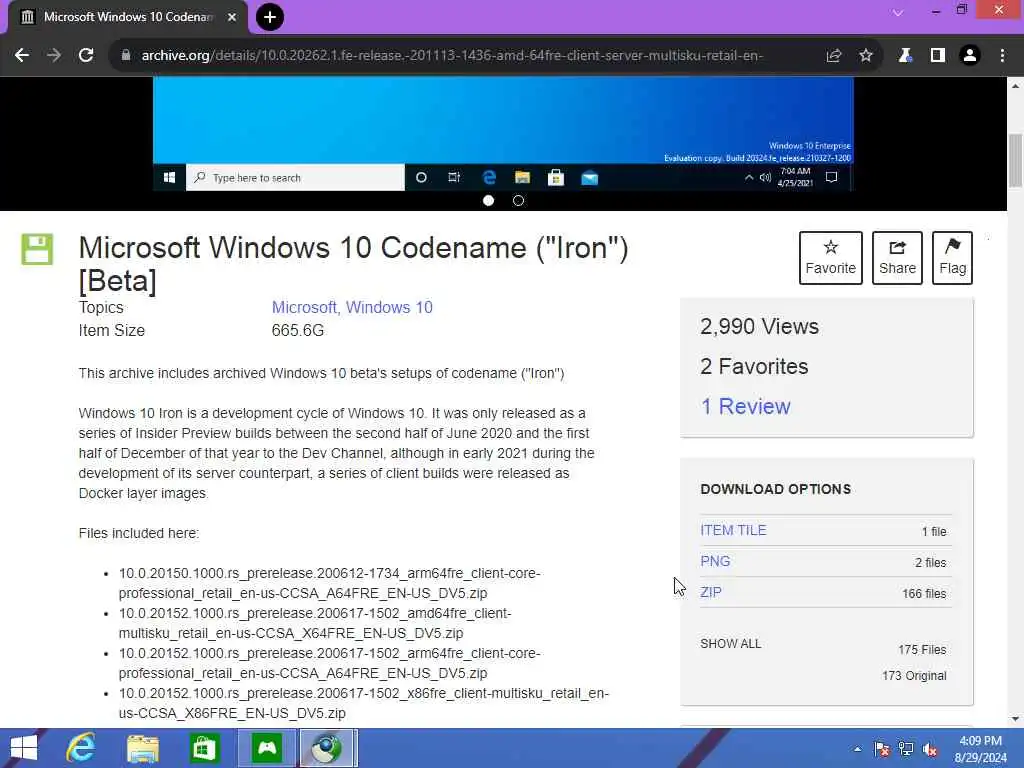Open ITEM TILE download option
The image size is (1024, 768).
point(733,530)
